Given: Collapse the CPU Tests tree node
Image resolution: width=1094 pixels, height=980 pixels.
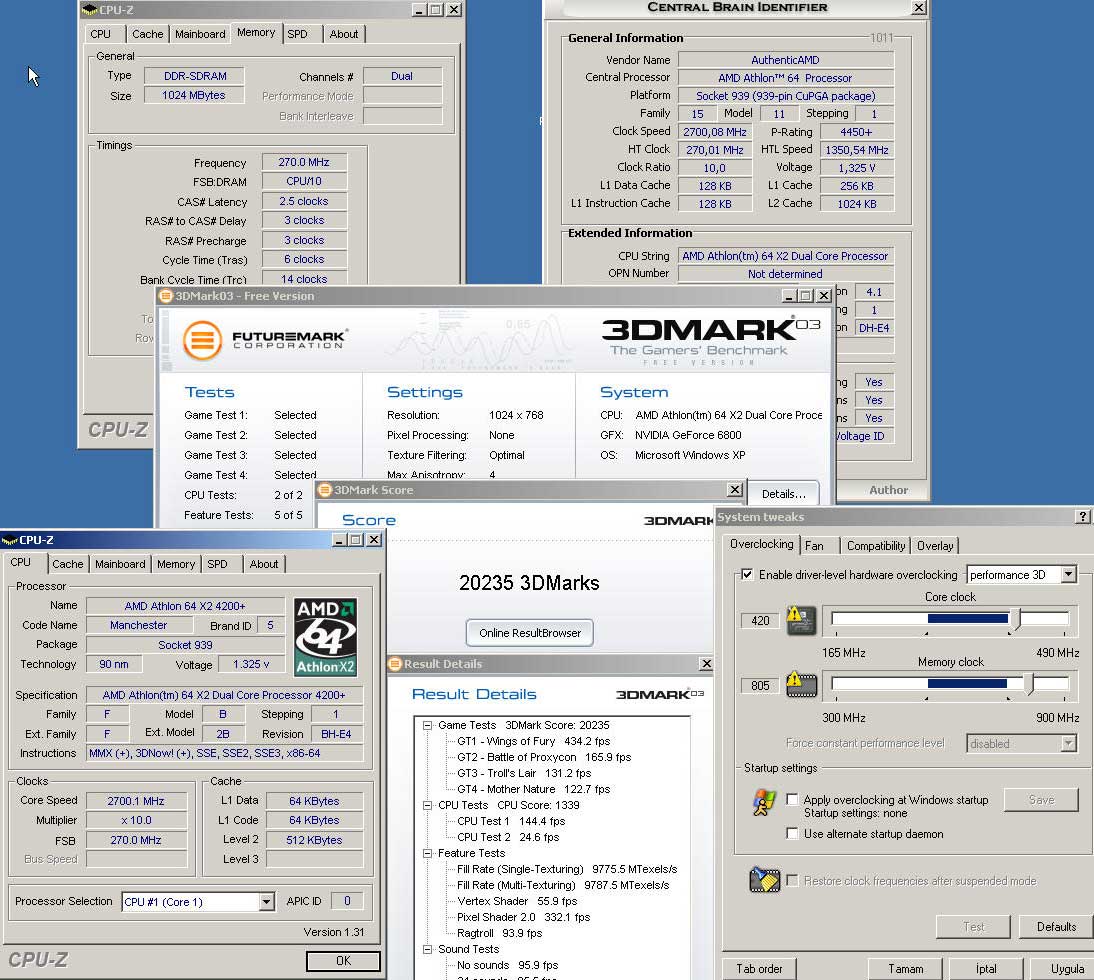Looking at the screenshot, I should (x=427, y=805).
